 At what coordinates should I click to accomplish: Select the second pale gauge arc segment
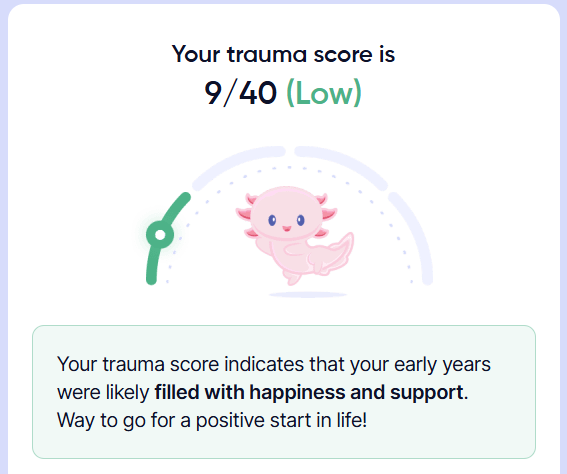(x=239, y=167)
